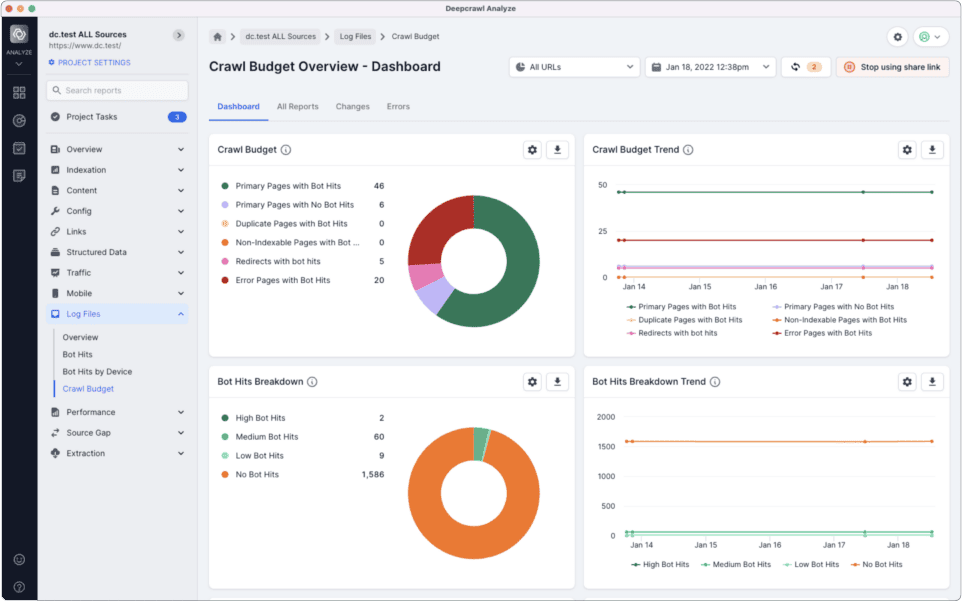Expand the Content sidebar section

pos(117,190)
